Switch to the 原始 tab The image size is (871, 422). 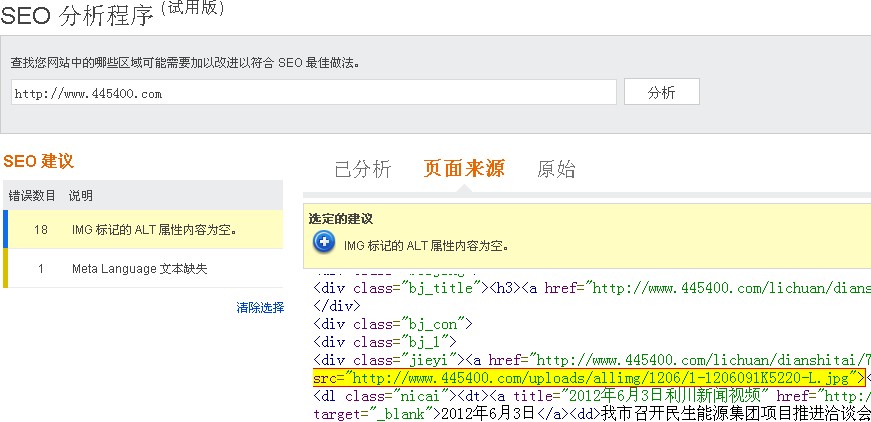tap(556, 169)
